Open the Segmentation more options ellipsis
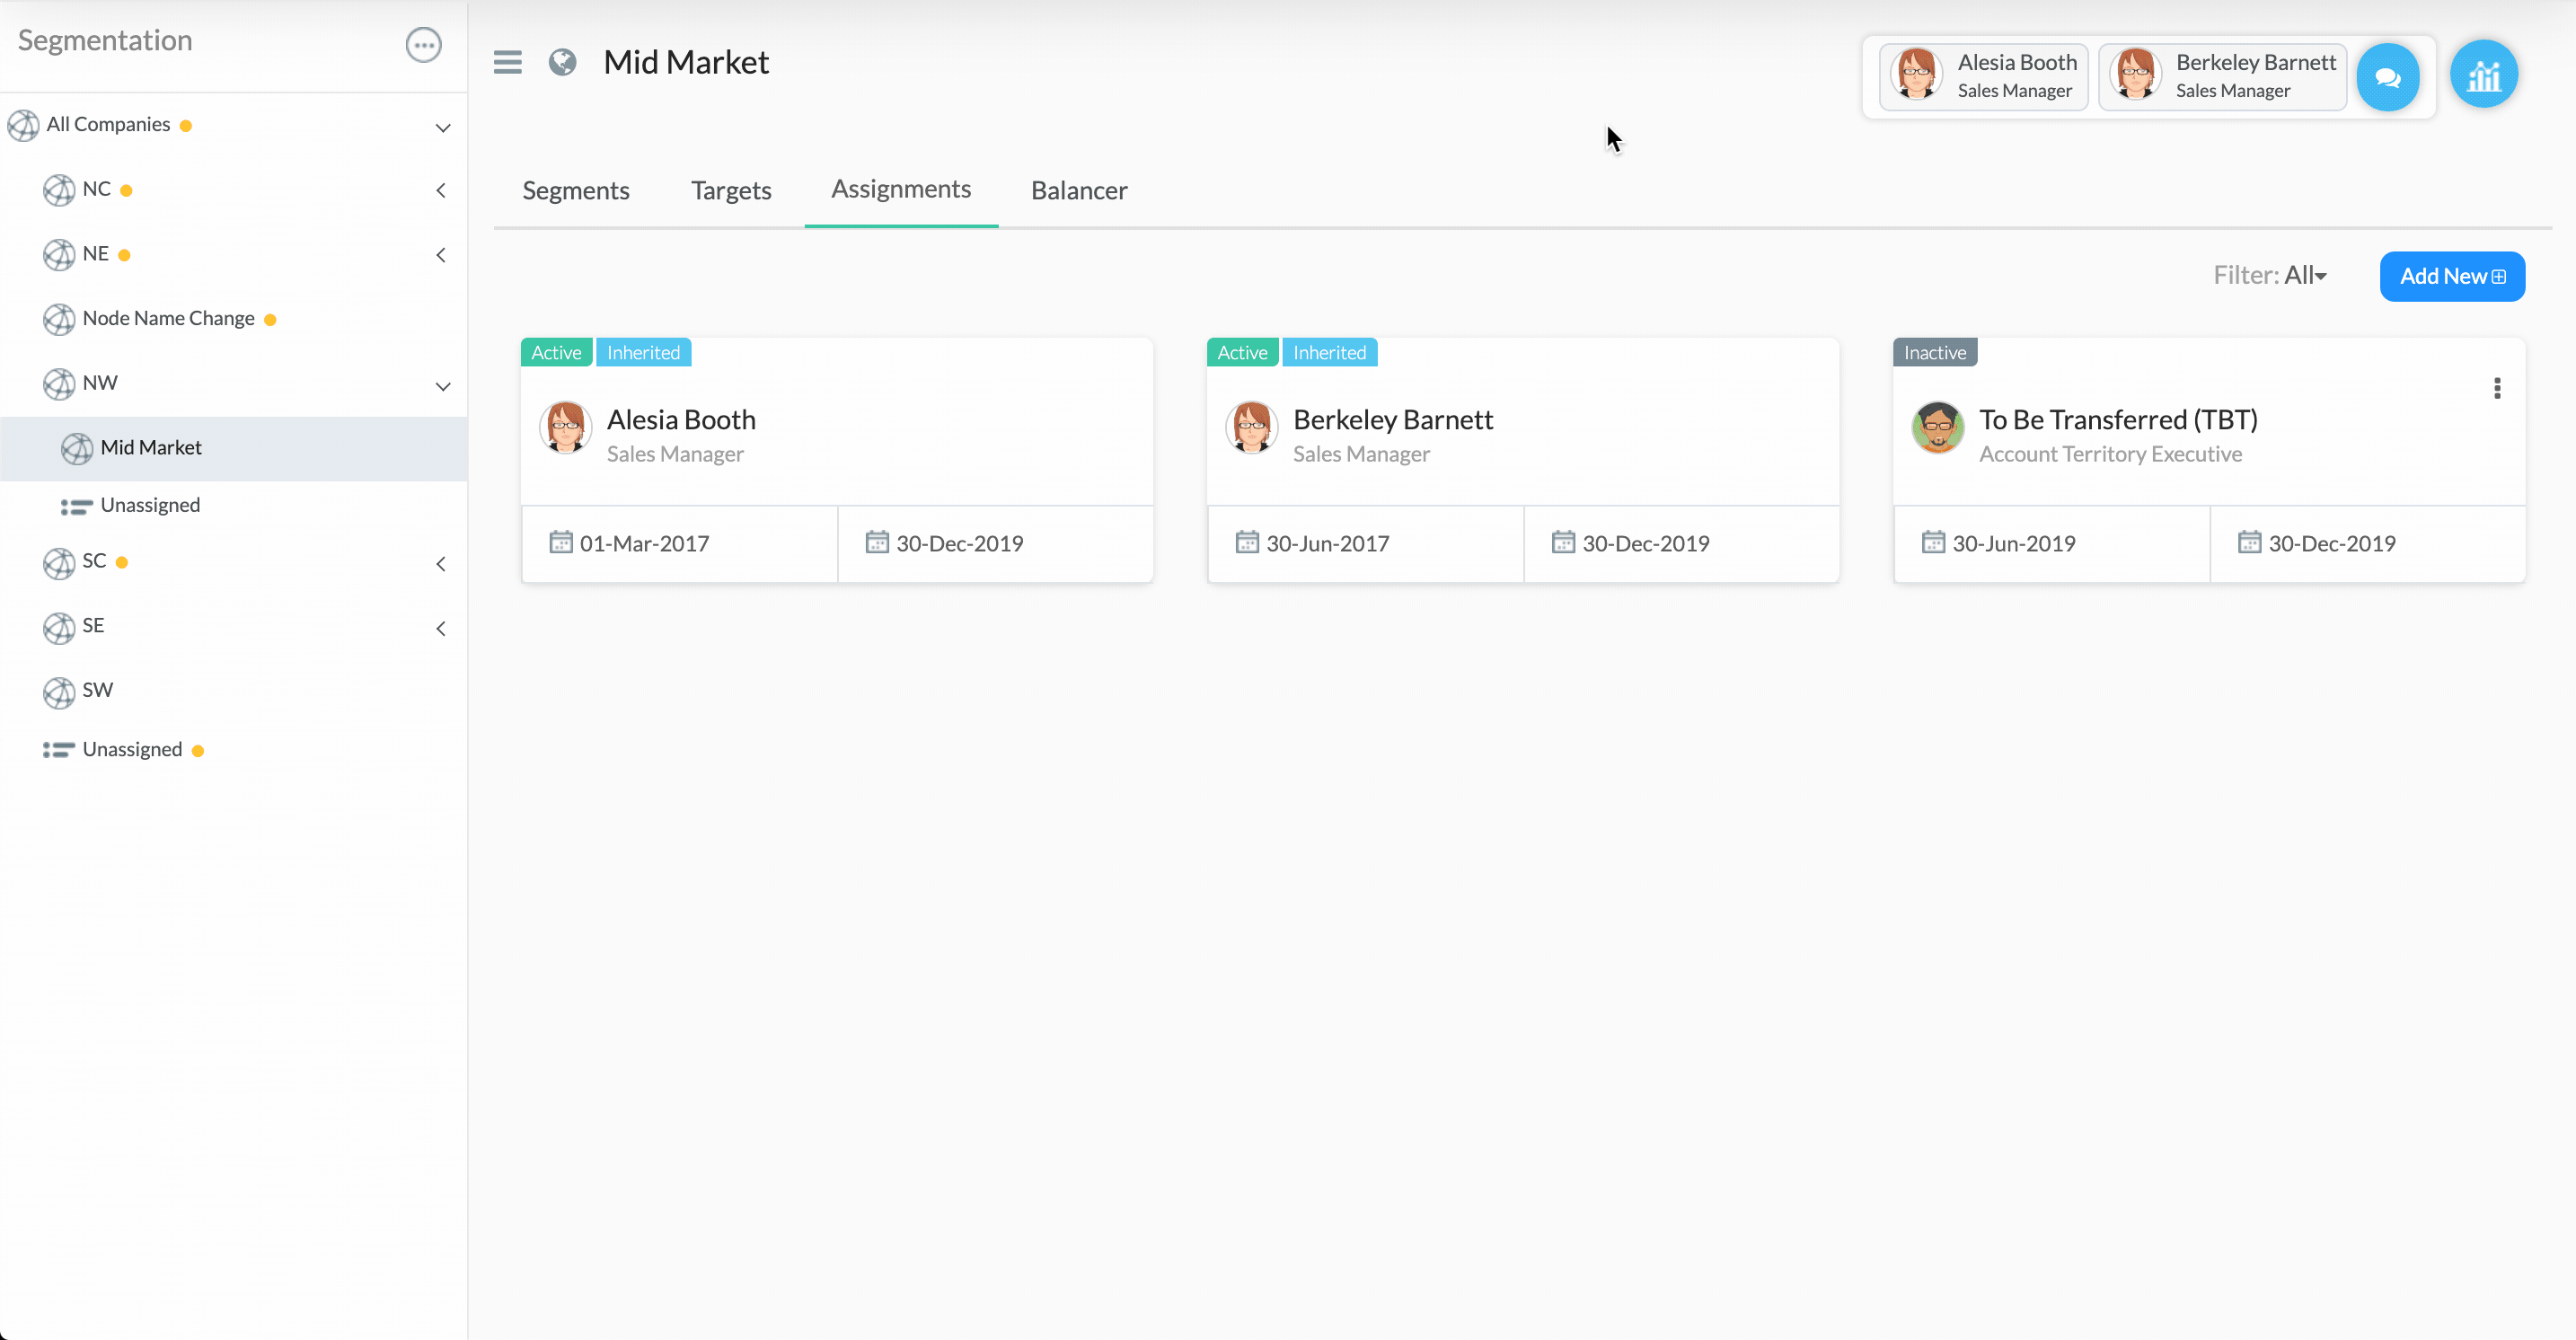 [x=423, y=45]
